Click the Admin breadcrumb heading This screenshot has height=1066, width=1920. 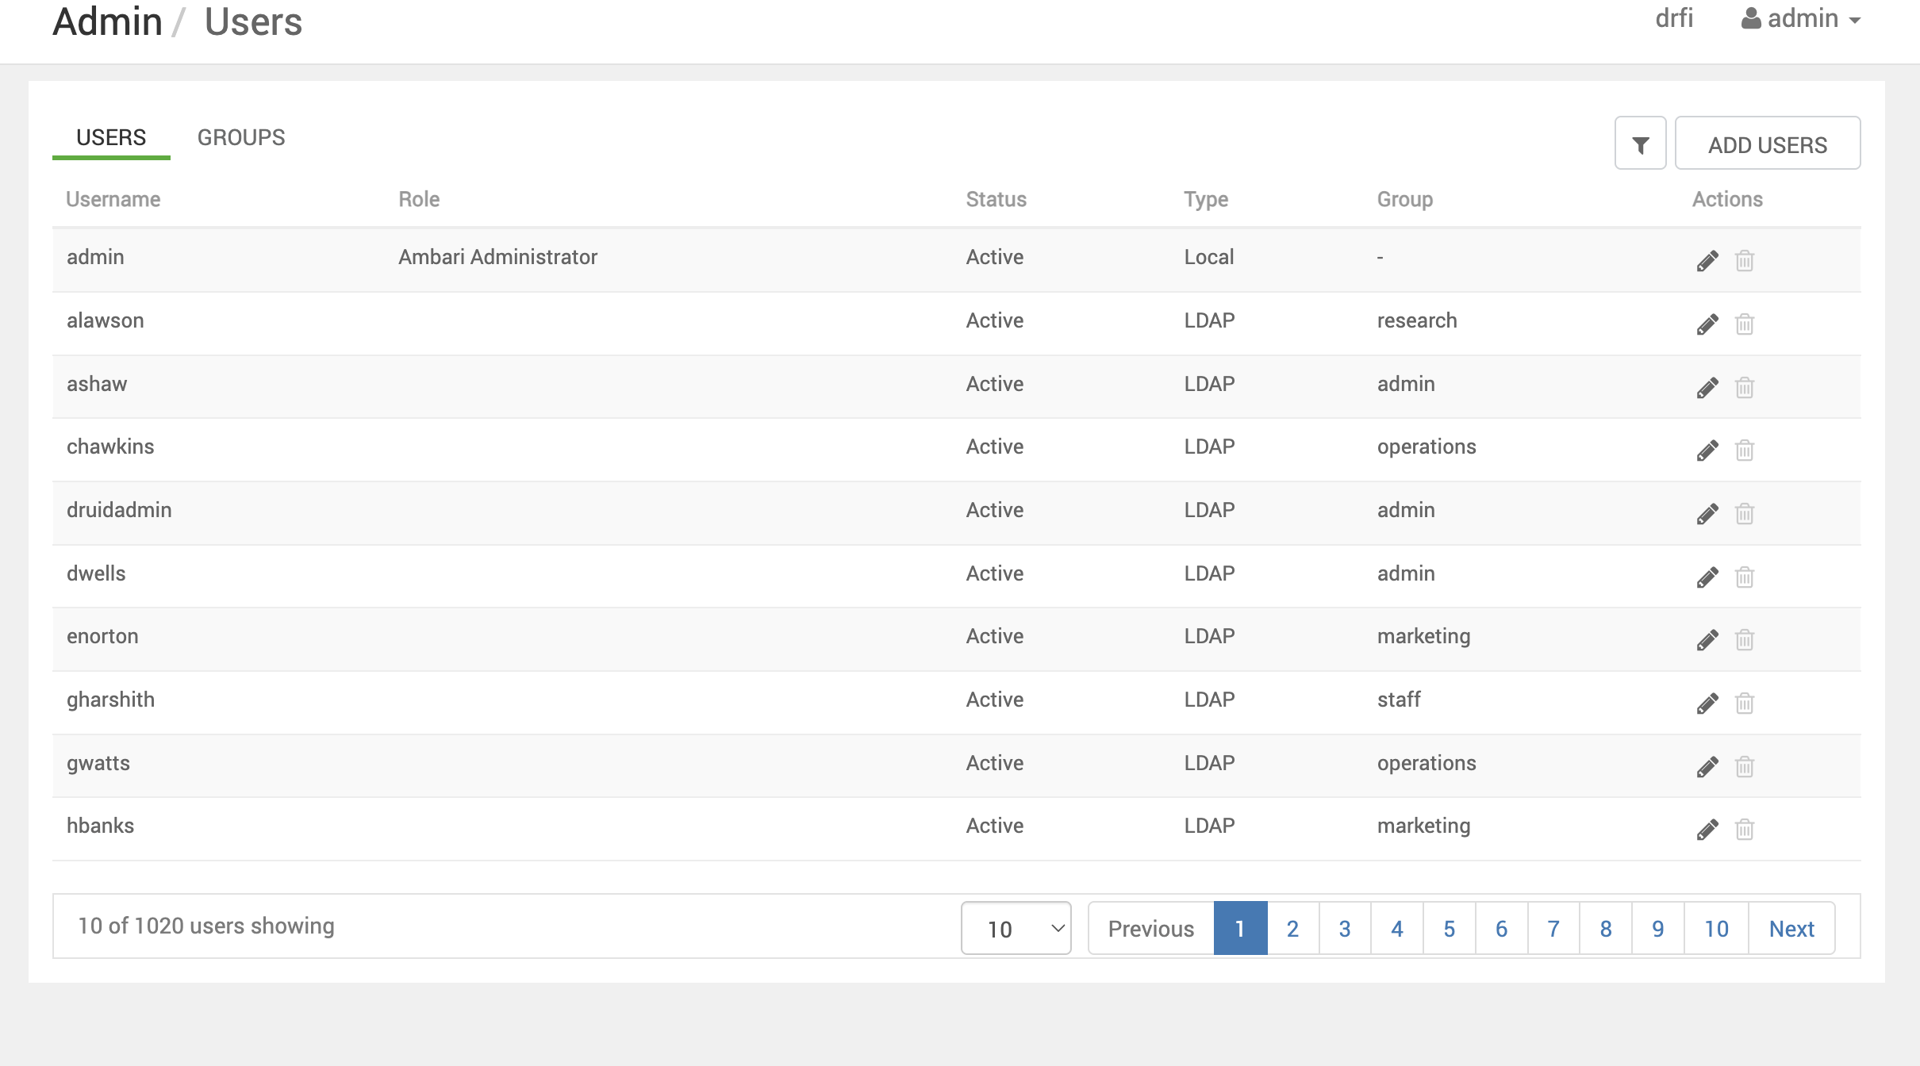[x=107, y=22]
